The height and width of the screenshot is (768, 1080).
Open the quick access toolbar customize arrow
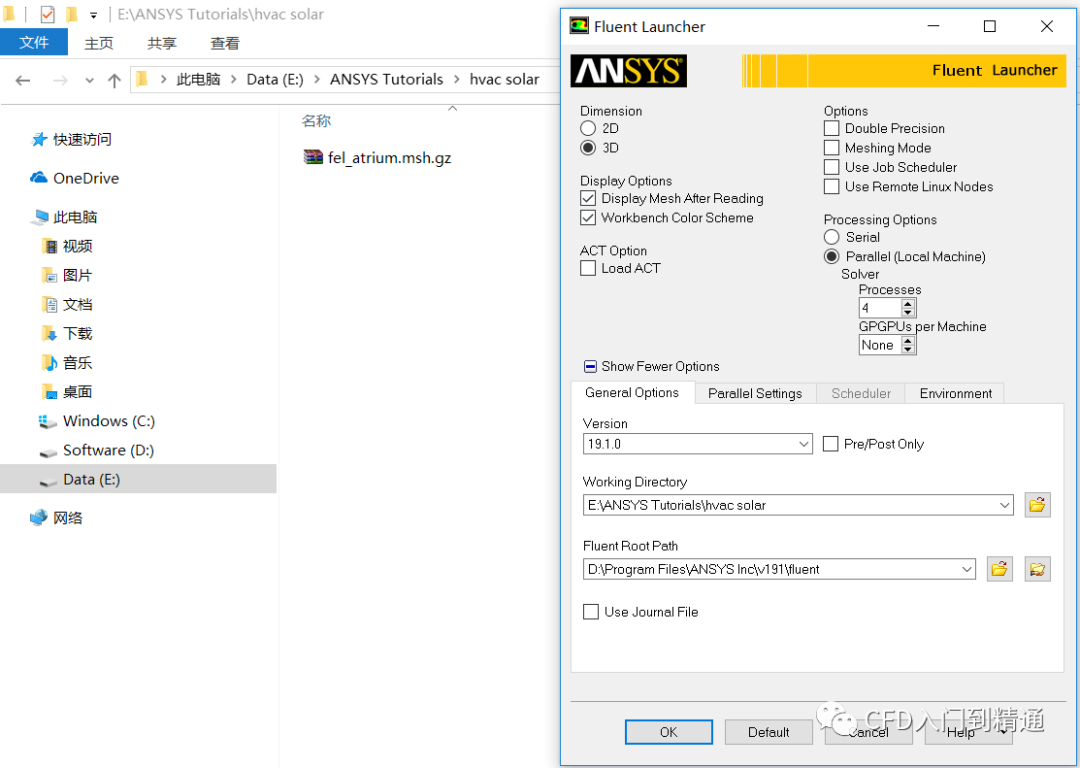tap(93, 14)
